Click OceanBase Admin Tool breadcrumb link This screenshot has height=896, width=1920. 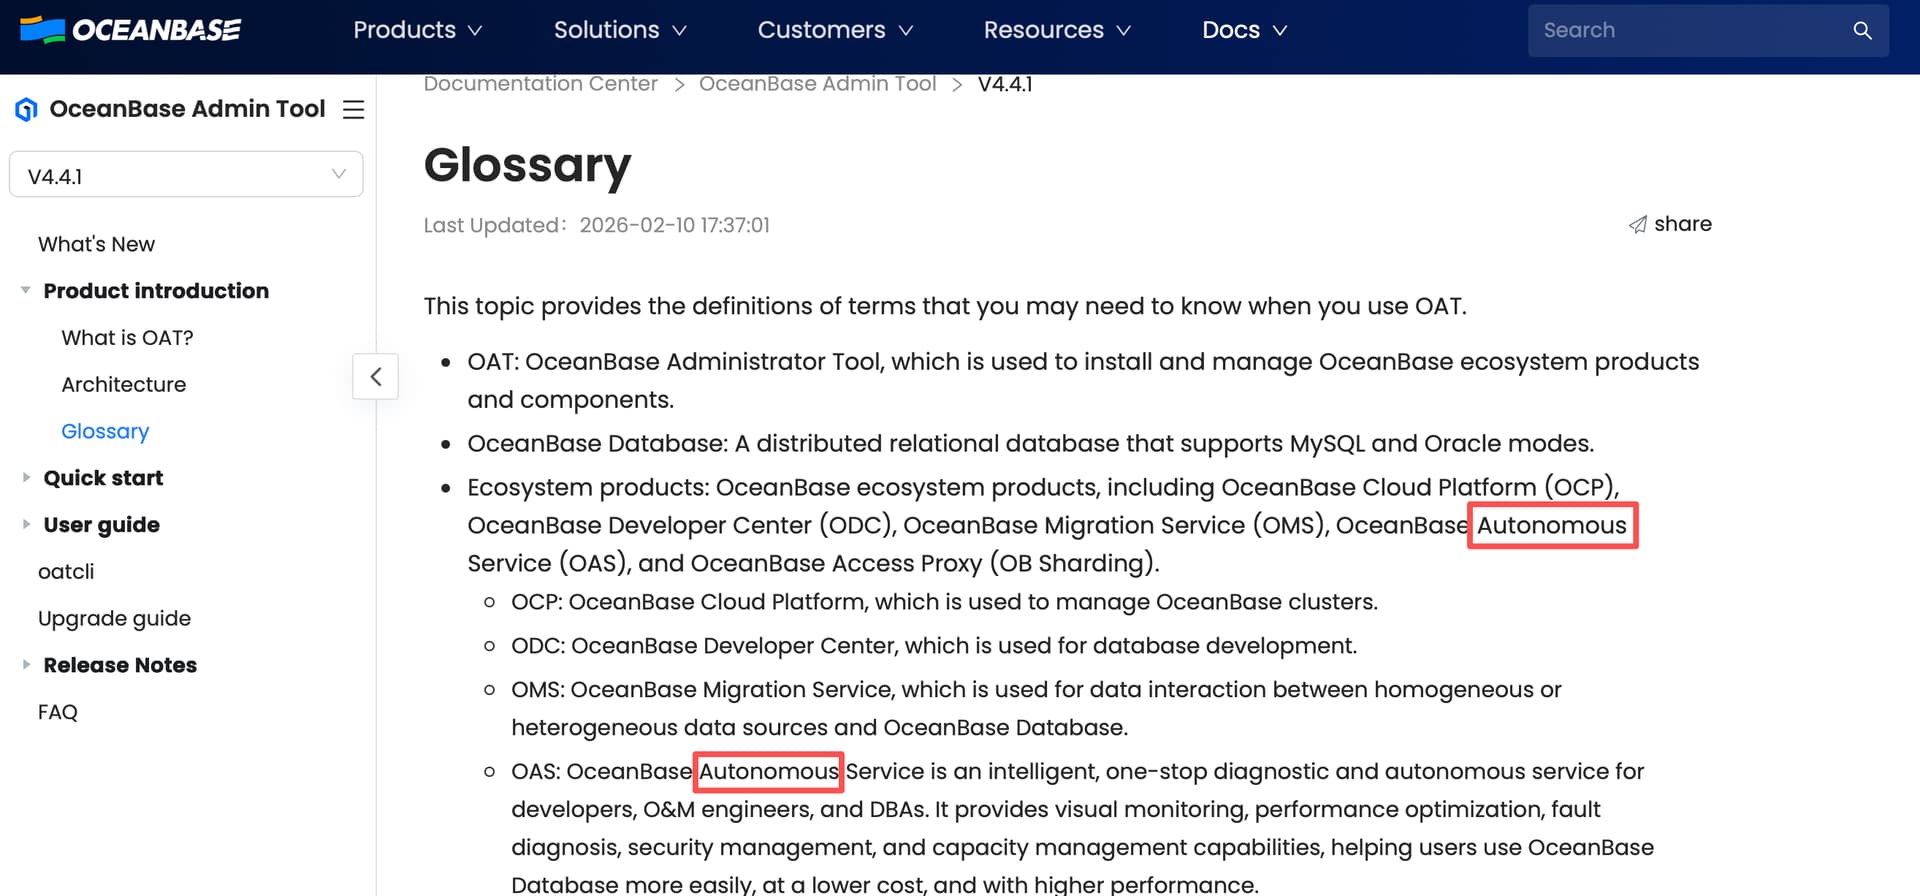pyautogui.click(x=817, y=84)
